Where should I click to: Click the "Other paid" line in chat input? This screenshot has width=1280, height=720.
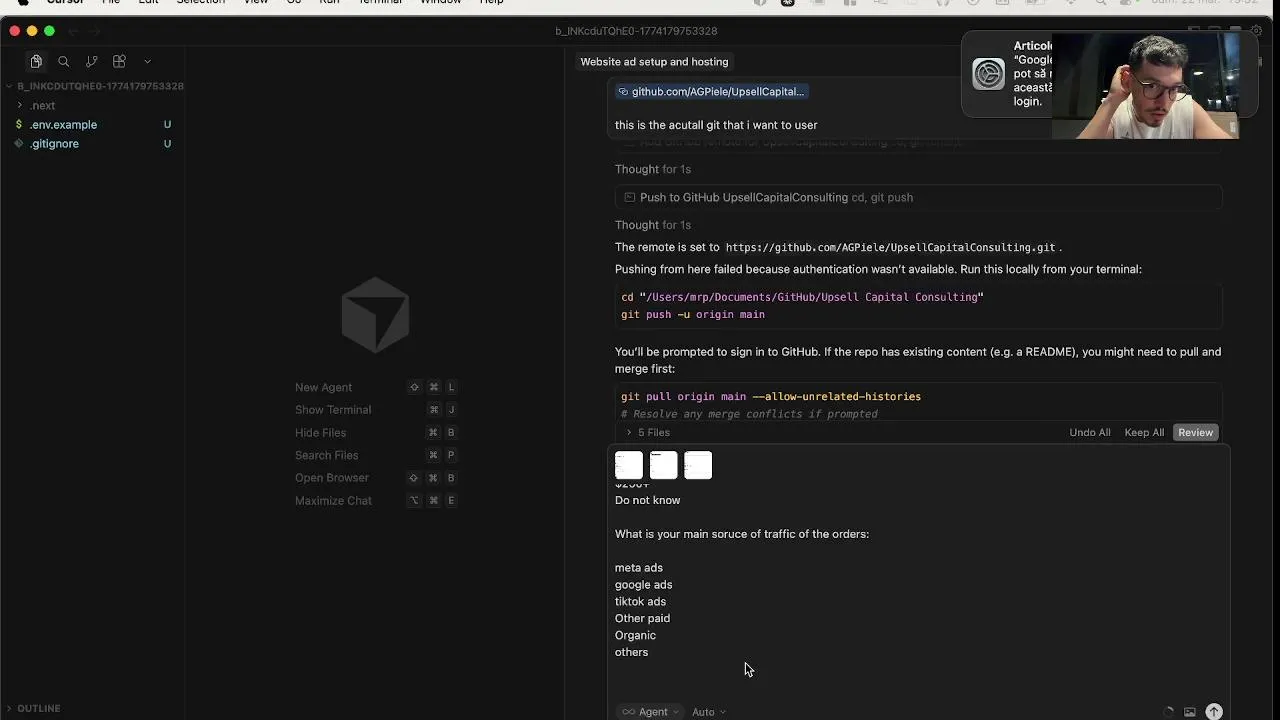point(642,618)
